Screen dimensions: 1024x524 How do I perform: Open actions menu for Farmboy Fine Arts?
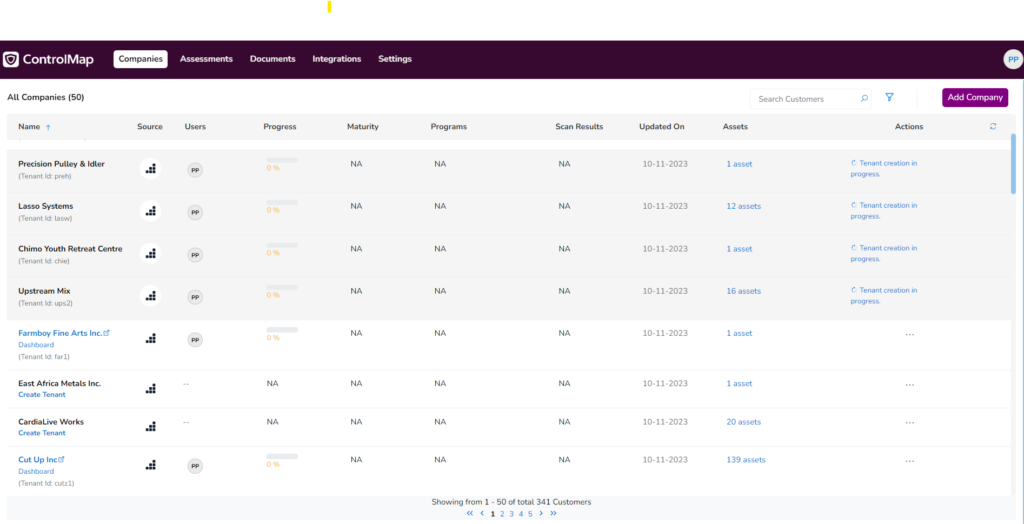910,335
